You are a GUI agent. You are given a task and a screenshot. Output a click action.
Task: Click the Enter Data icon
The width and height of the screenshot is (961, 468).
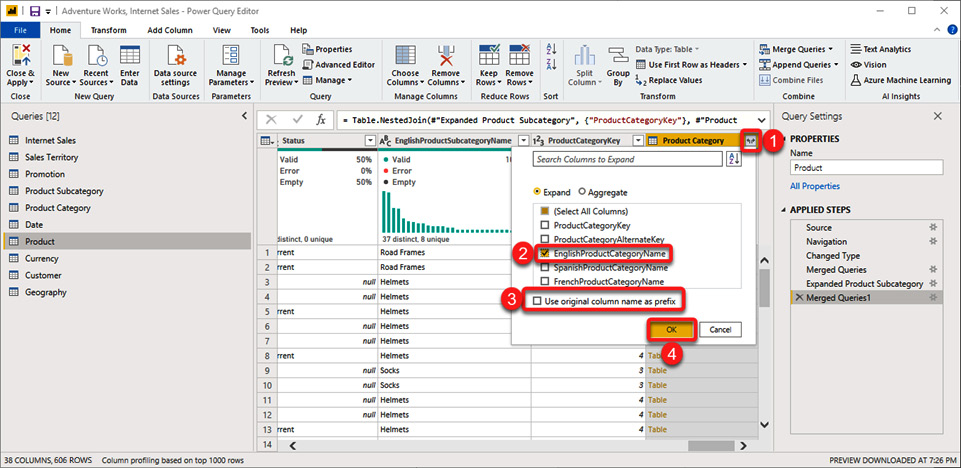tap(129, 56)
